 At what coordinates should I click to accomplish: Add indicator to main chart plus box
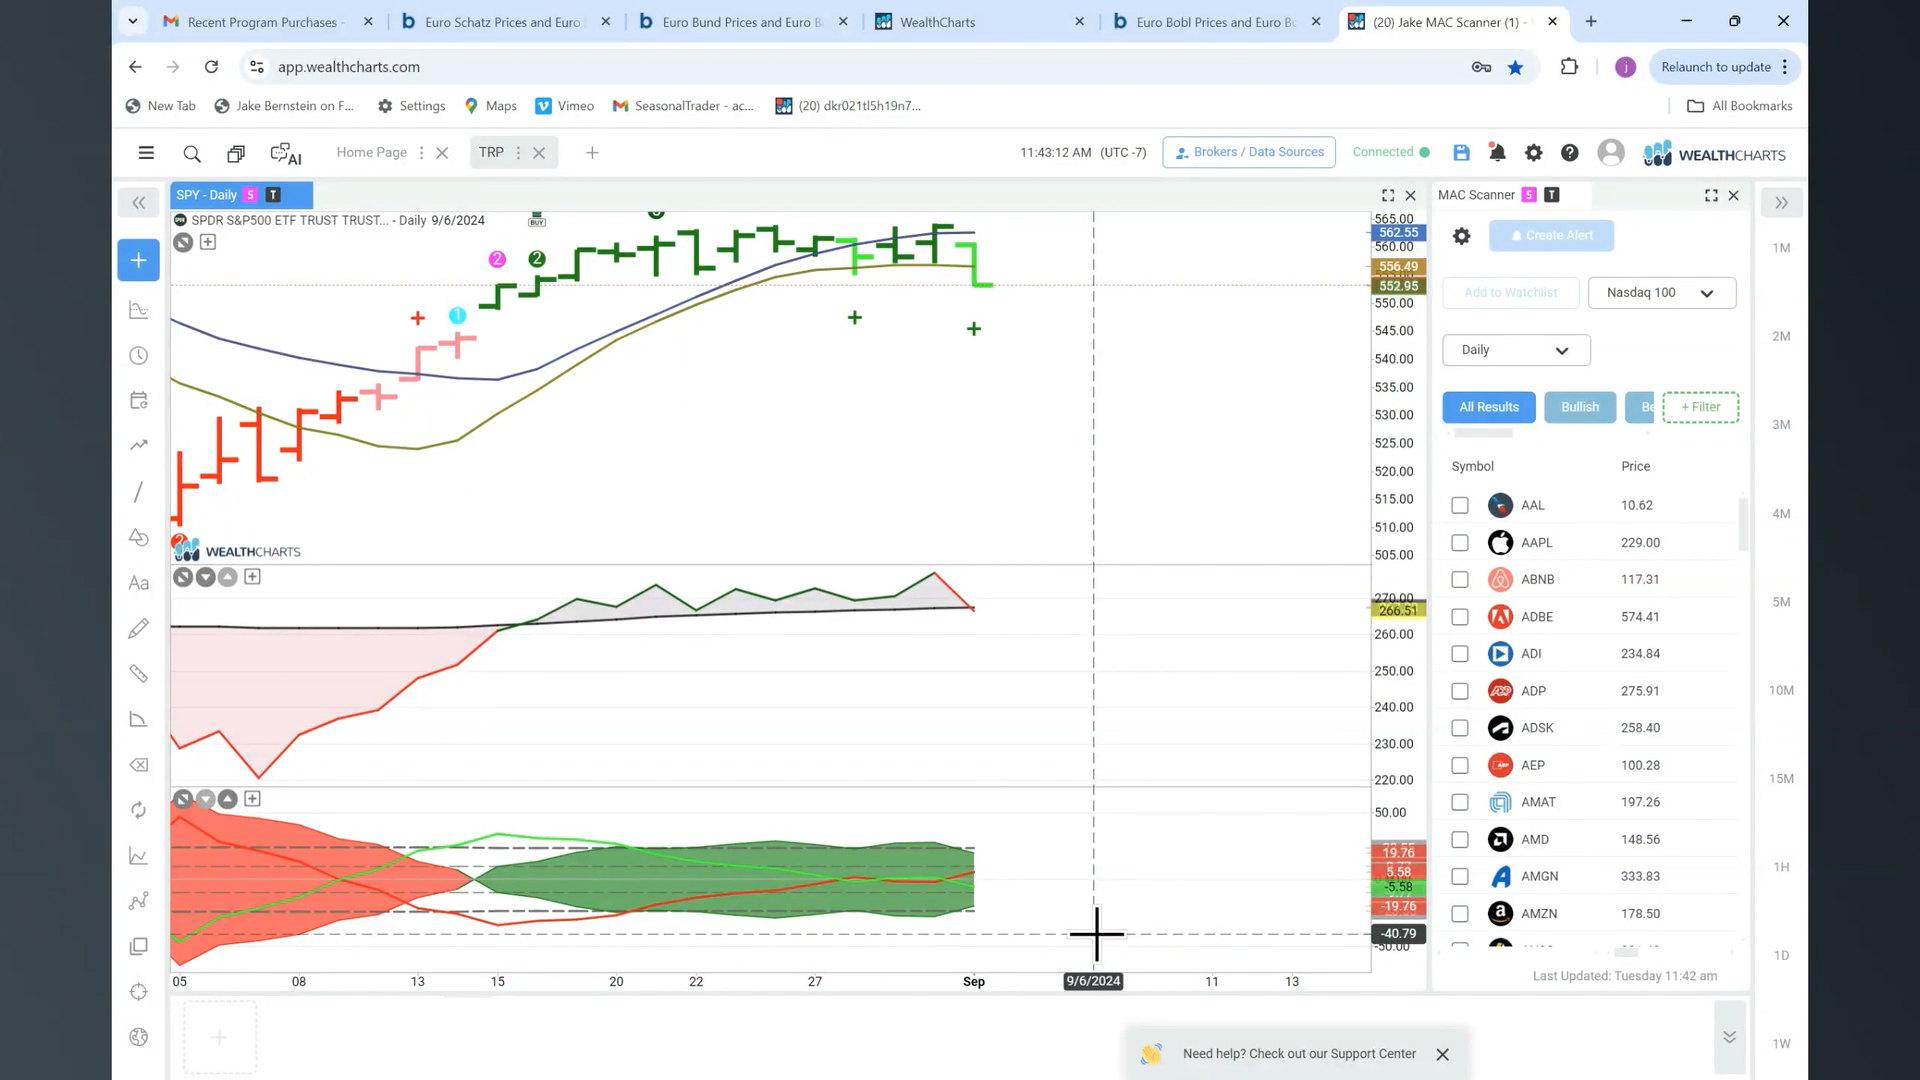click(x=208, y=242)
